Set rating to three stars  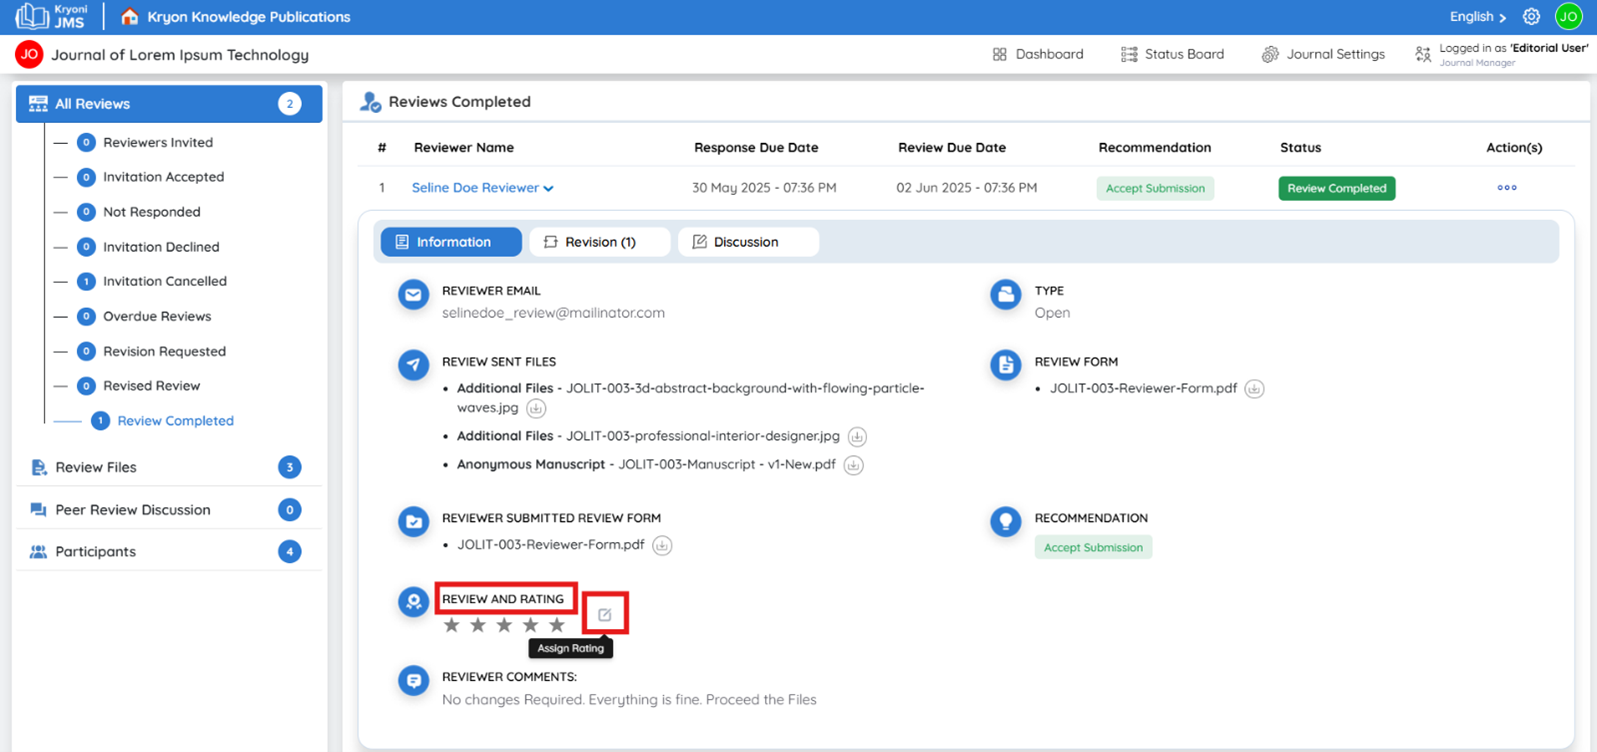[x=504, y=625]
